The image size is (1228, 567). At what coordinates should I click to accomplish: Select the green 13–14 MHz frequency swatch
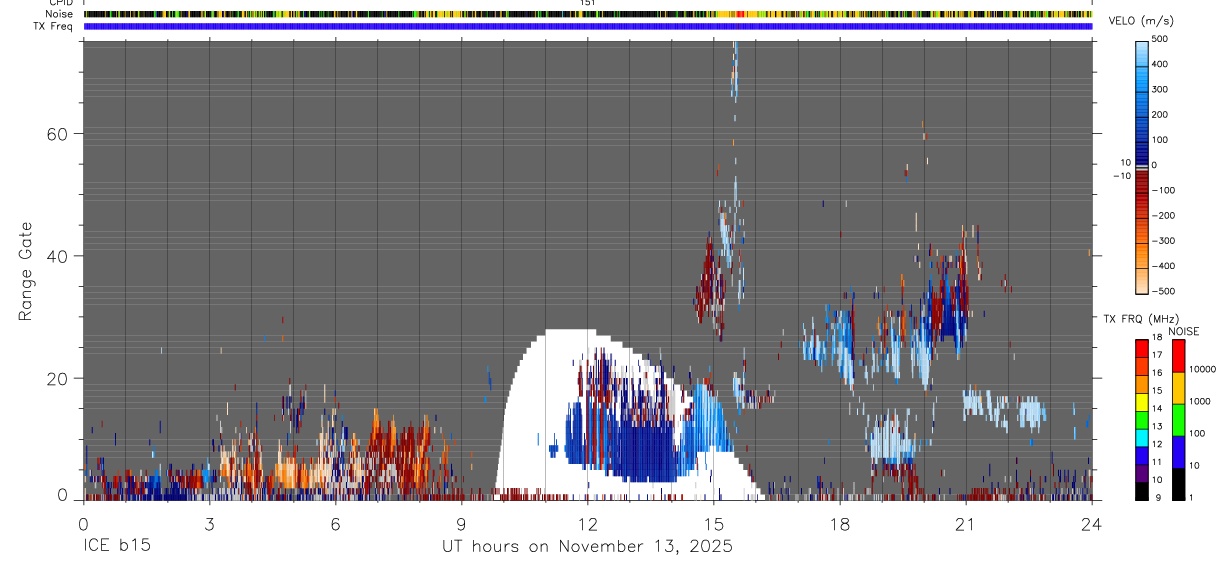[x=1141, y=420]
